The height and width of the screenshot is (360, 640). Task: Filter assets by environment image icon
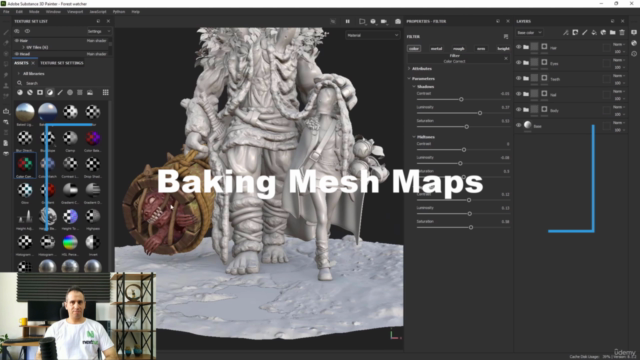coord(90,93)
